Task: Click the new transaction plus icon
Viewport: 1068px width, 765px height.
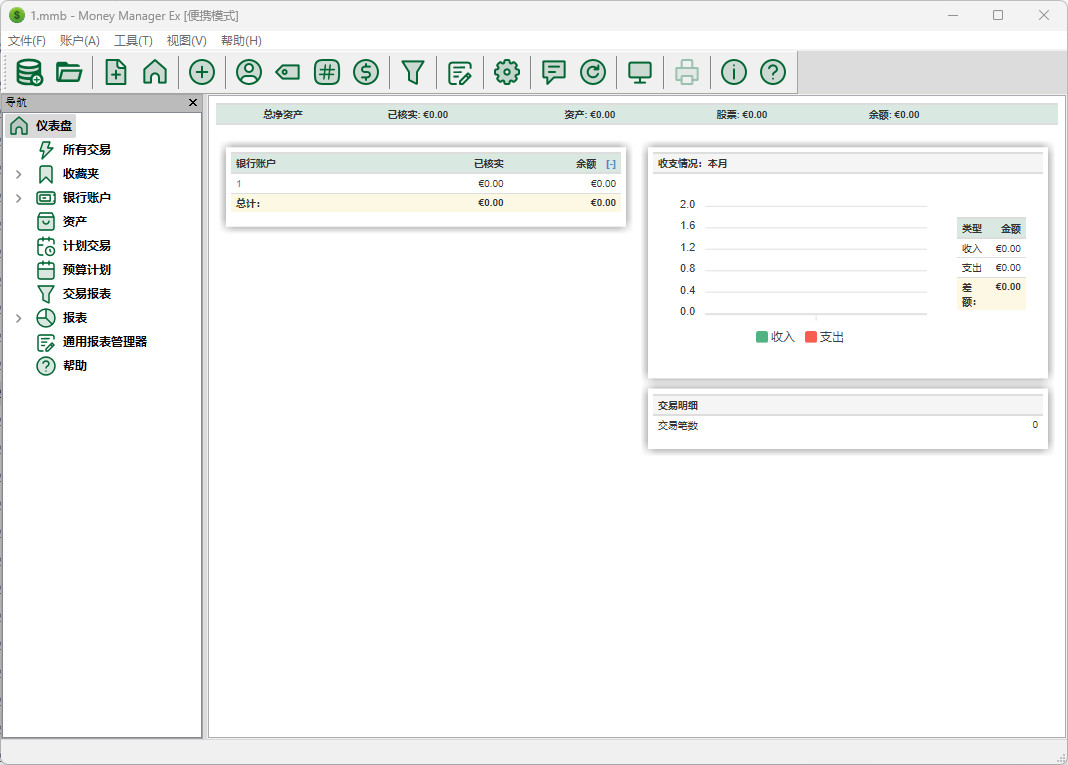Action: point(202,72)
